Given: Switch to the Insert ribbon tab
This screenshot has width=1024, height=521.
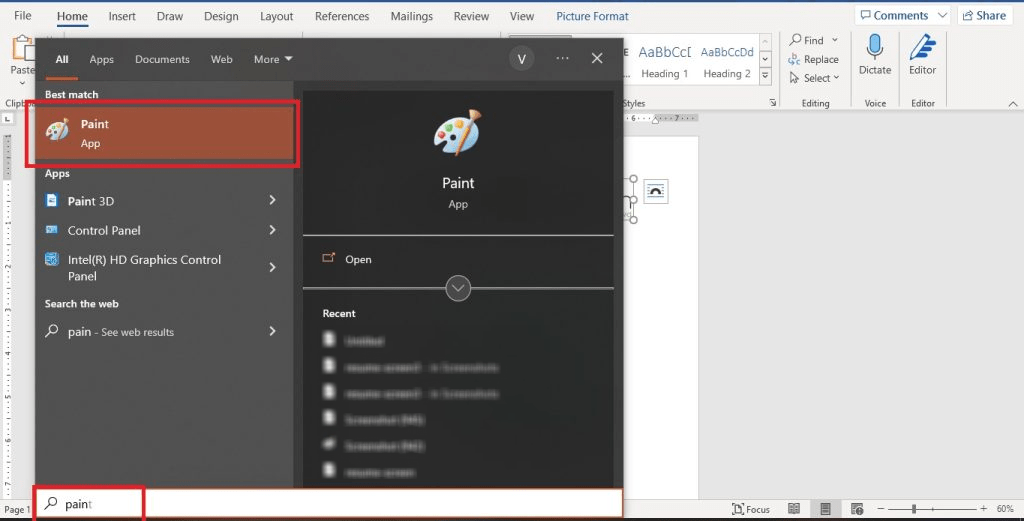Looking at the screenshot, I should point(122,16).
